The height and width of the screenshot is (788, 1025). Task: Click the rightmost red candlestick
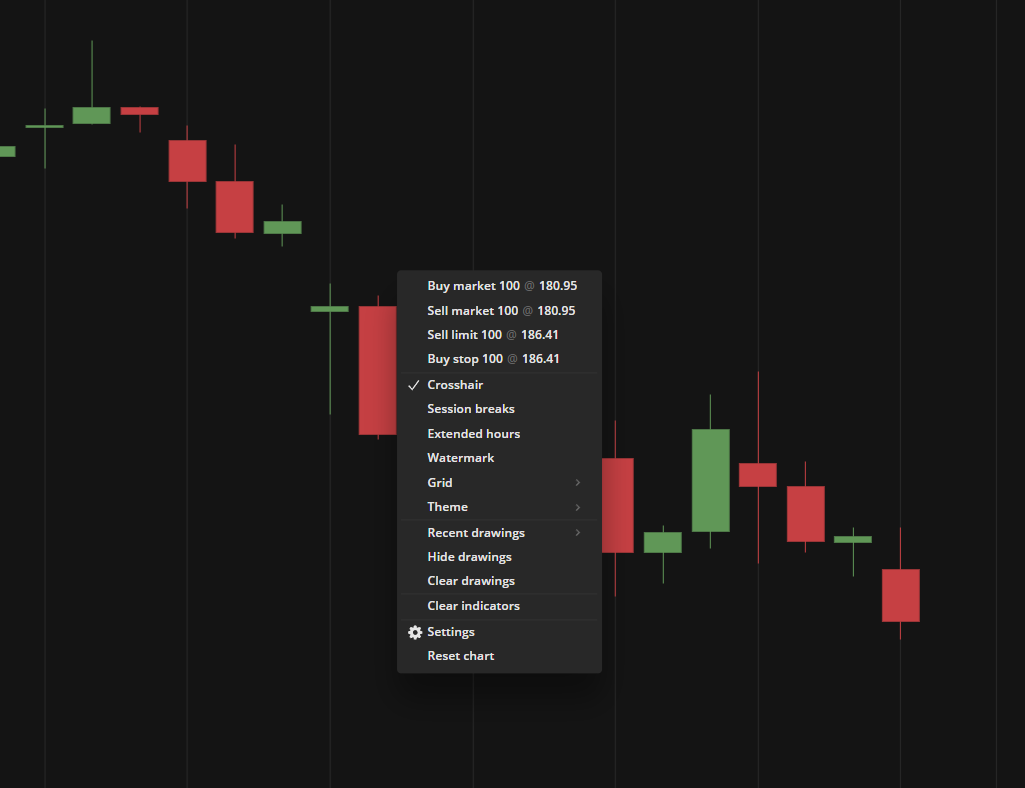(x=901, y=595)
